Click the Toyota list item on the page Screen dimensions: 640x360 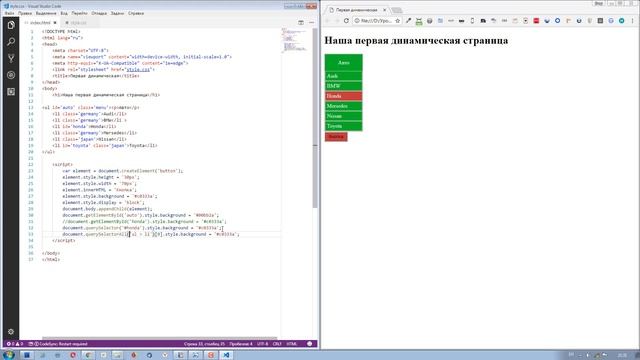tap(343, 126)
